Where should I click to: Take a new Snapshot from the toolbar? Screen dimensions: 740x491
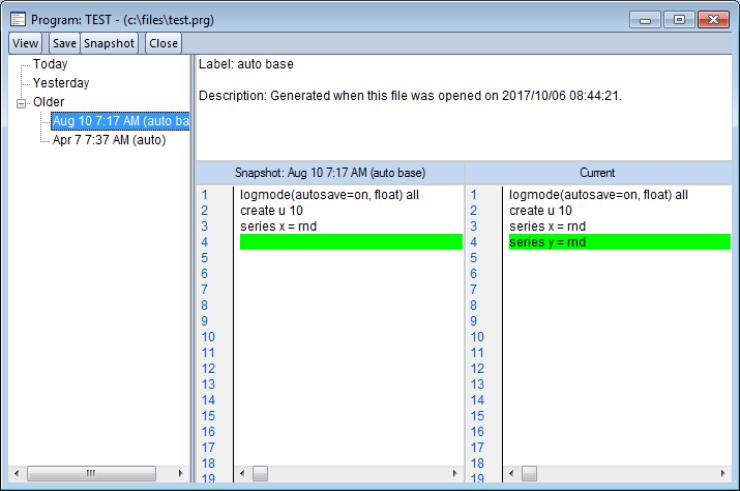pyautogui.click(x=110, y=44)
